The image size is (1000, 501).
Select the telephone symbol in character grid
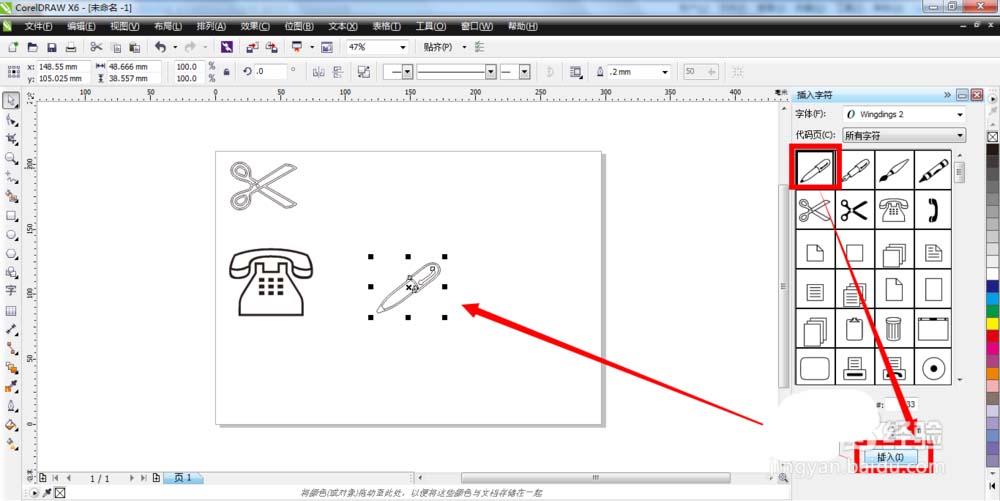(x=891, y=210)
